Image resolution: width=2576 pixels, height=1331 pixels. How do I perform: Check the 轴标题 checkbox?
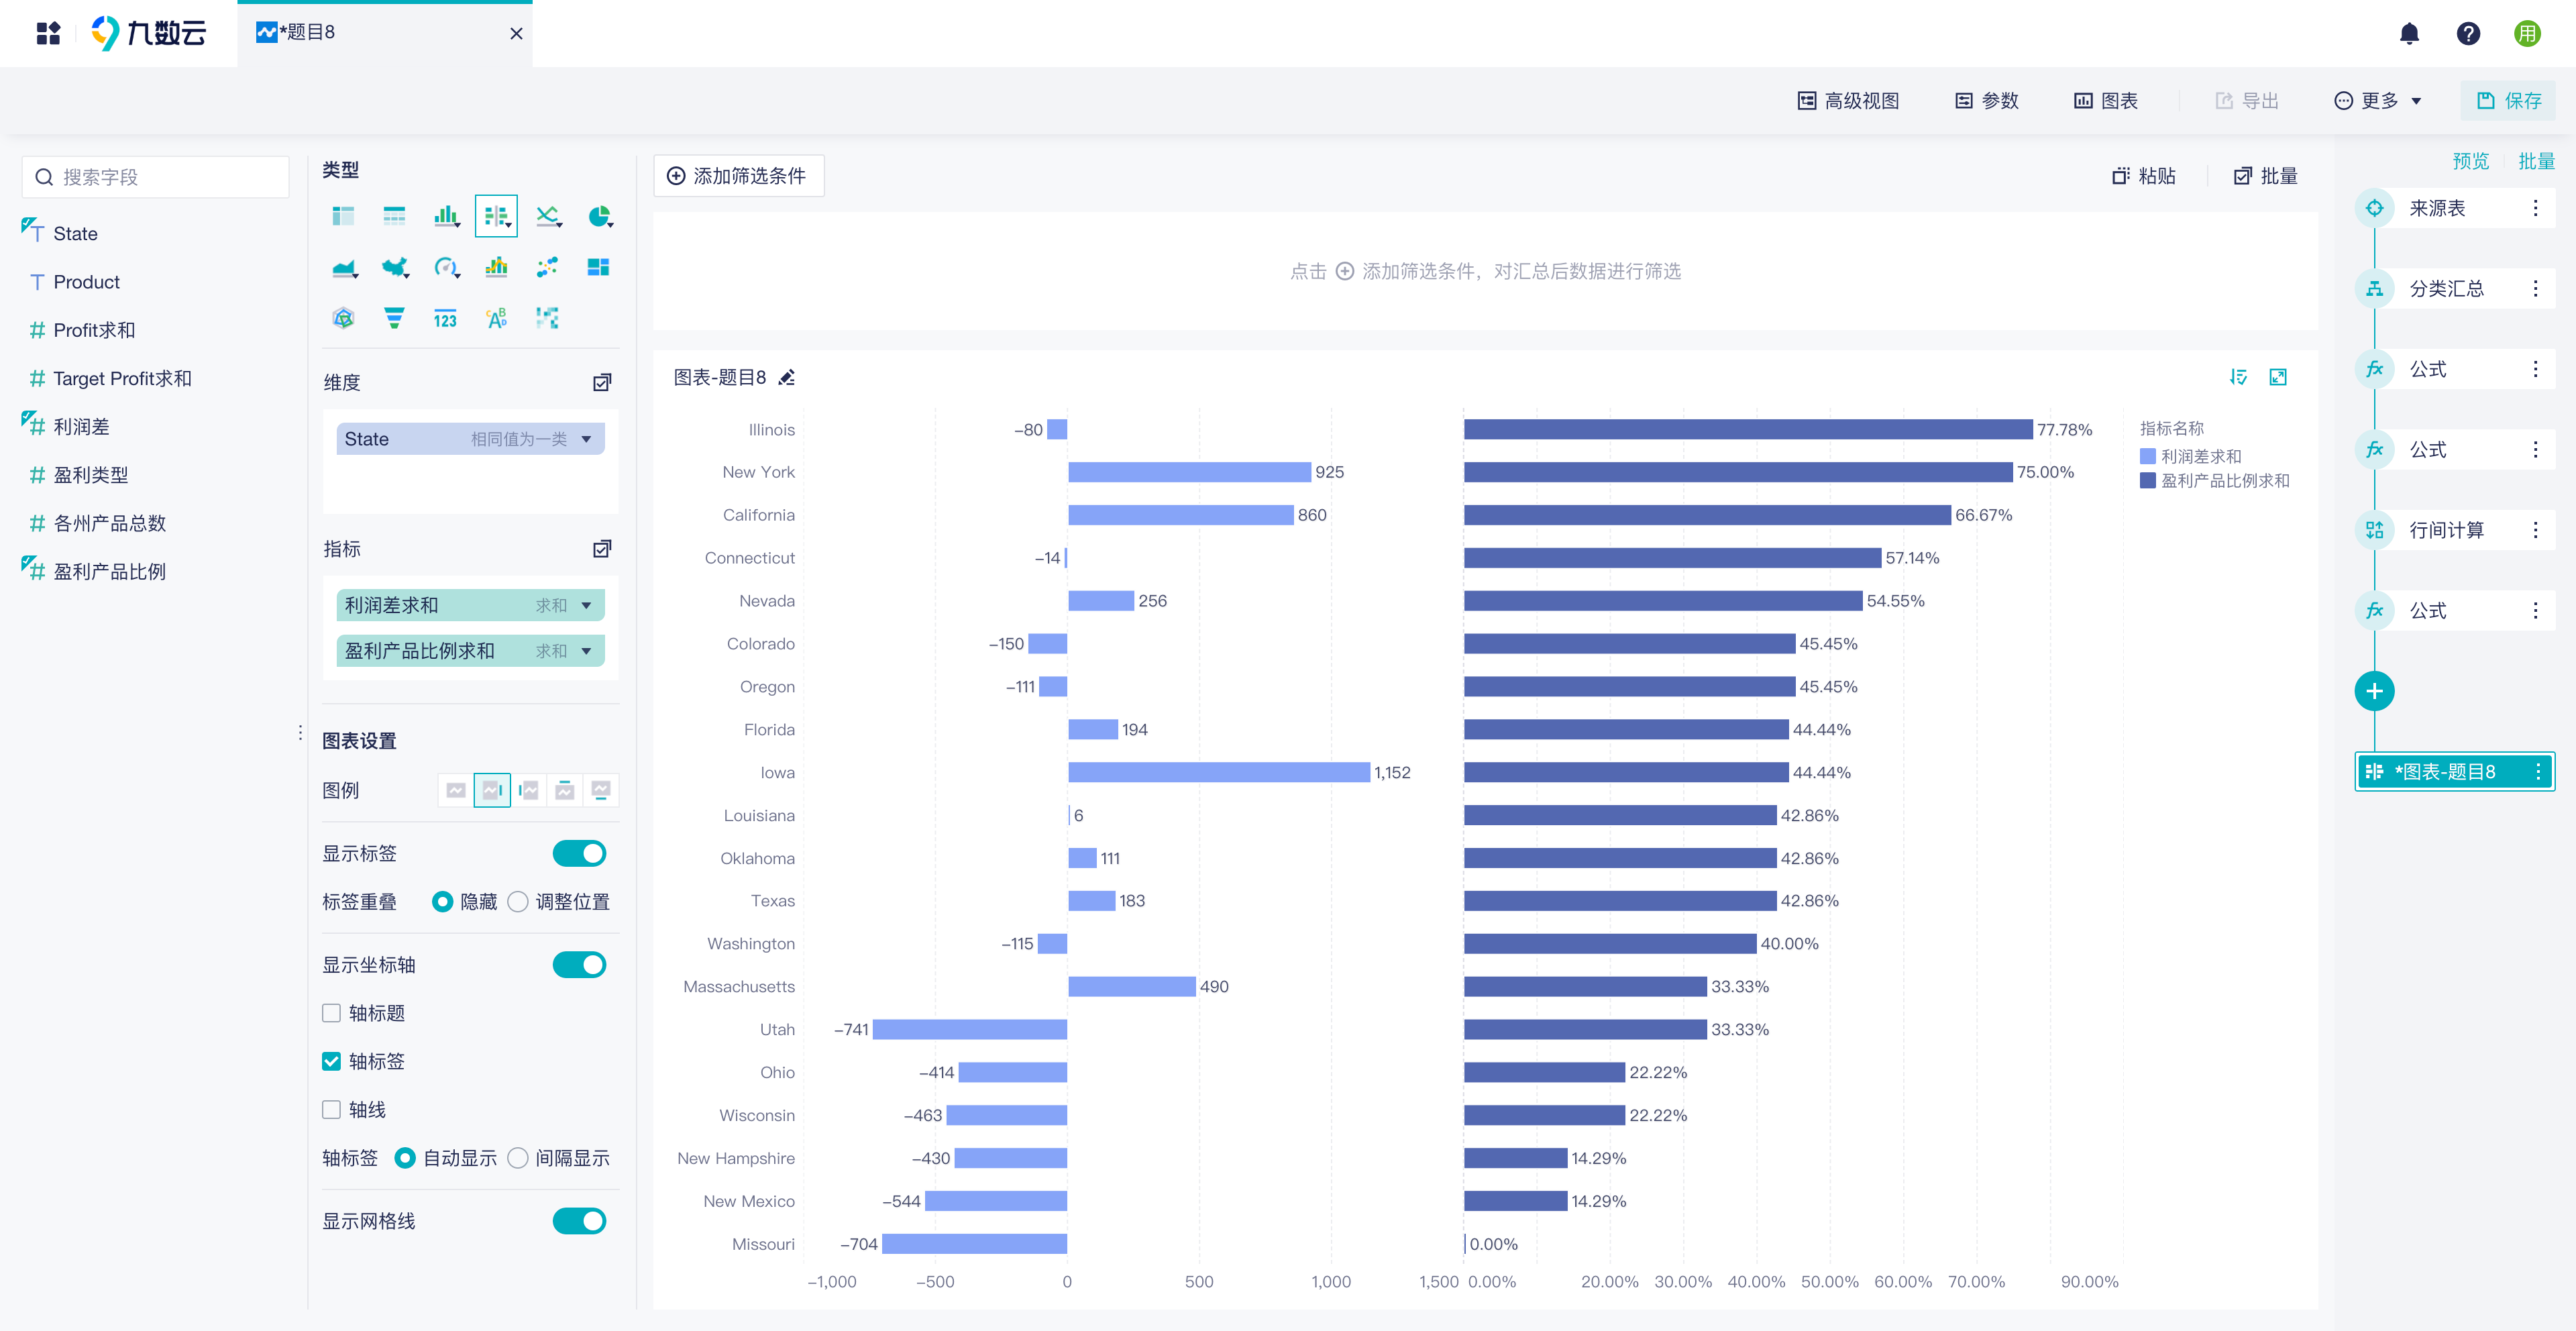[x=331, y=1013]
